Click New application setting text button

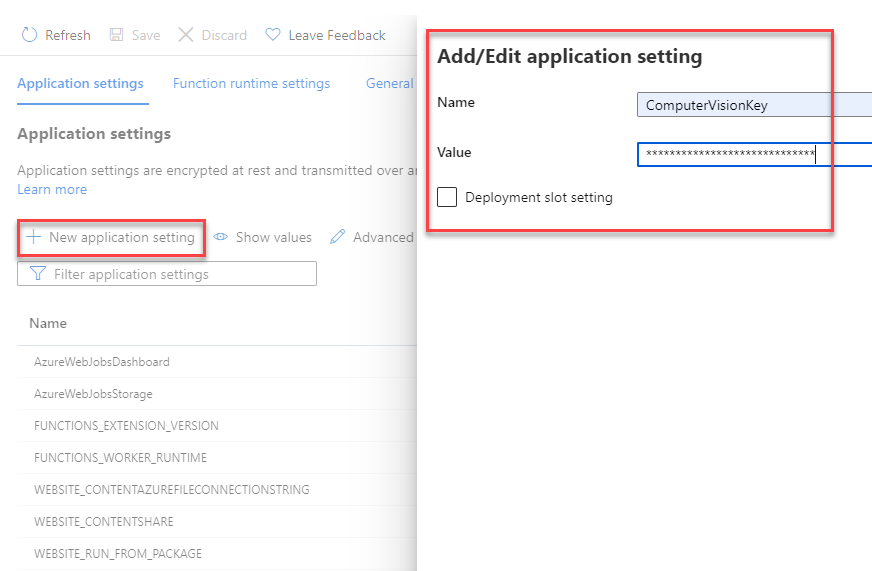[122, 237]
